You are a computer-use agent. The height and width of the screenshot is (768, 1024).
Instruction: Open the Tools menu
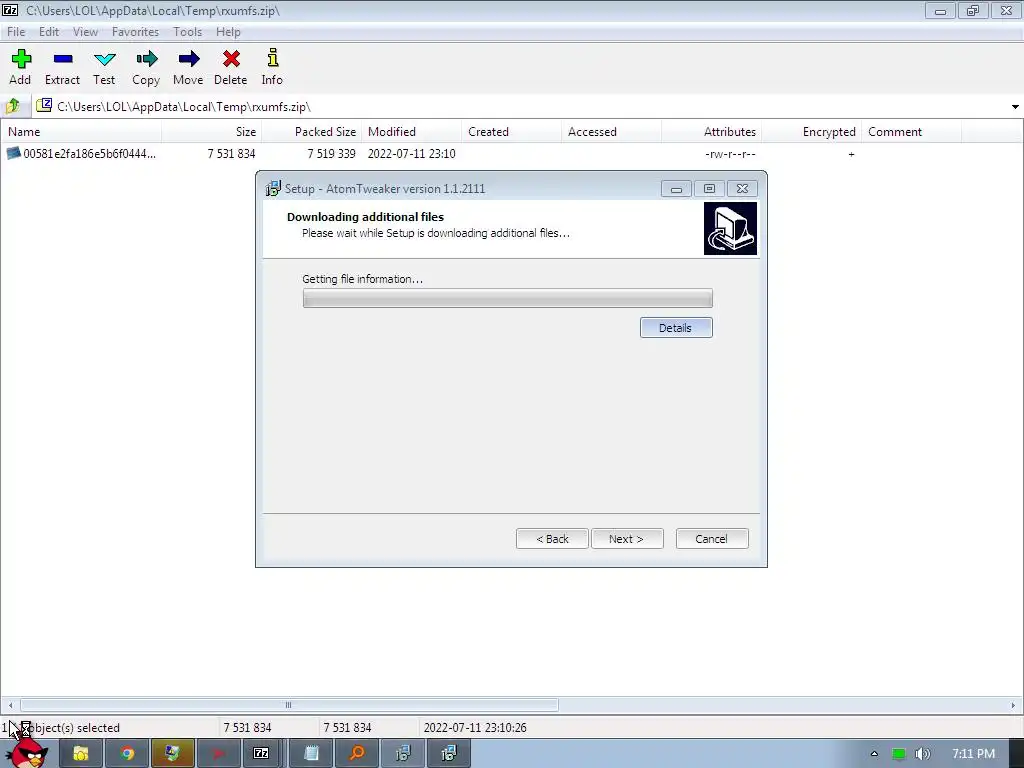187,31
